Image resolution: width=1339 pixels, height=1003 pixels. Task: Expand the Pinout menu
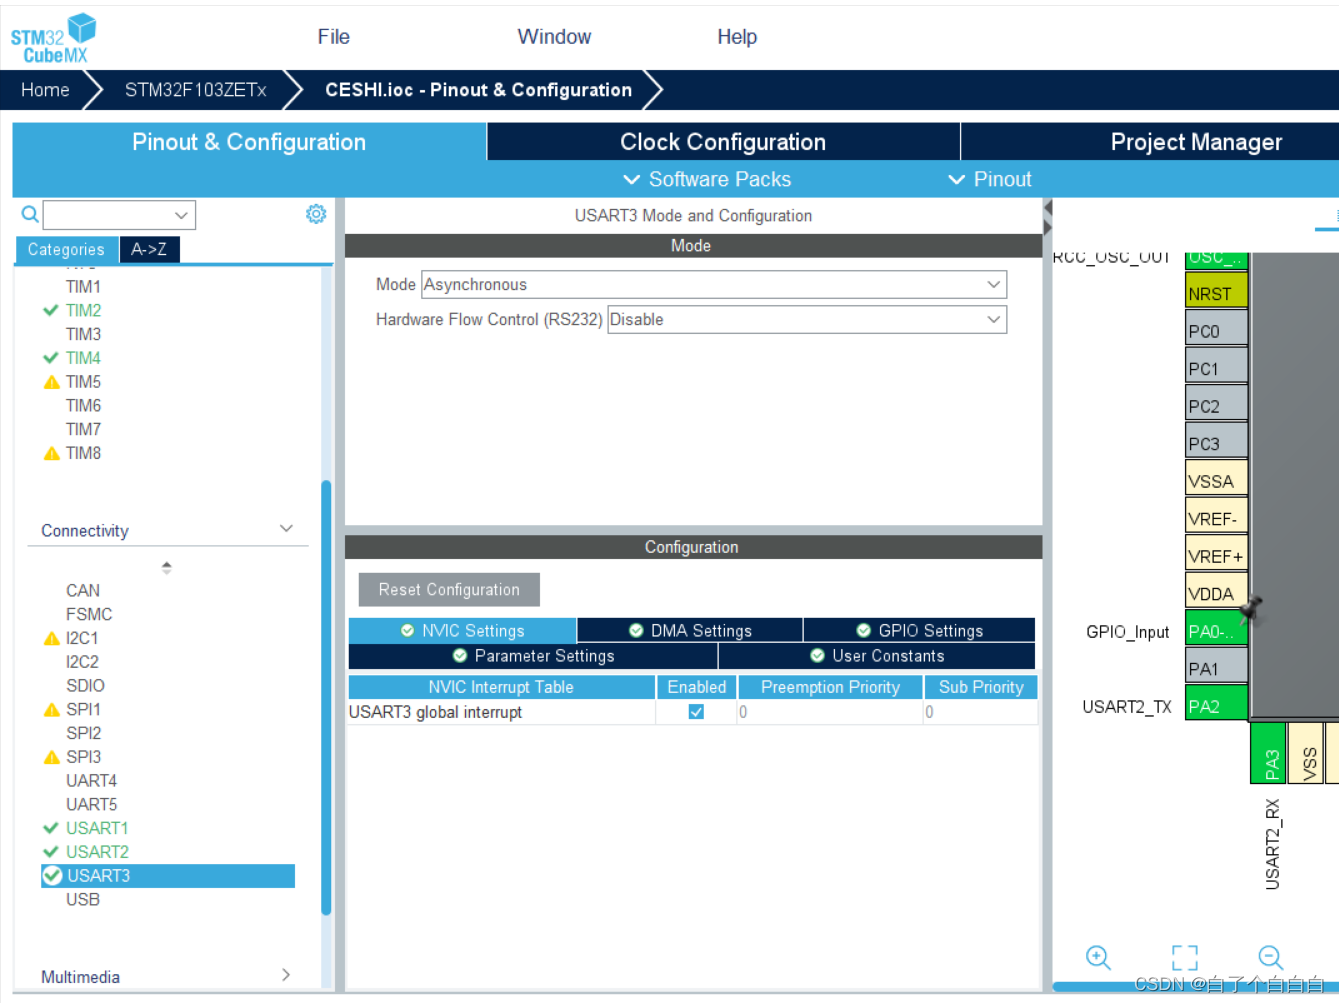coord(989,179)
